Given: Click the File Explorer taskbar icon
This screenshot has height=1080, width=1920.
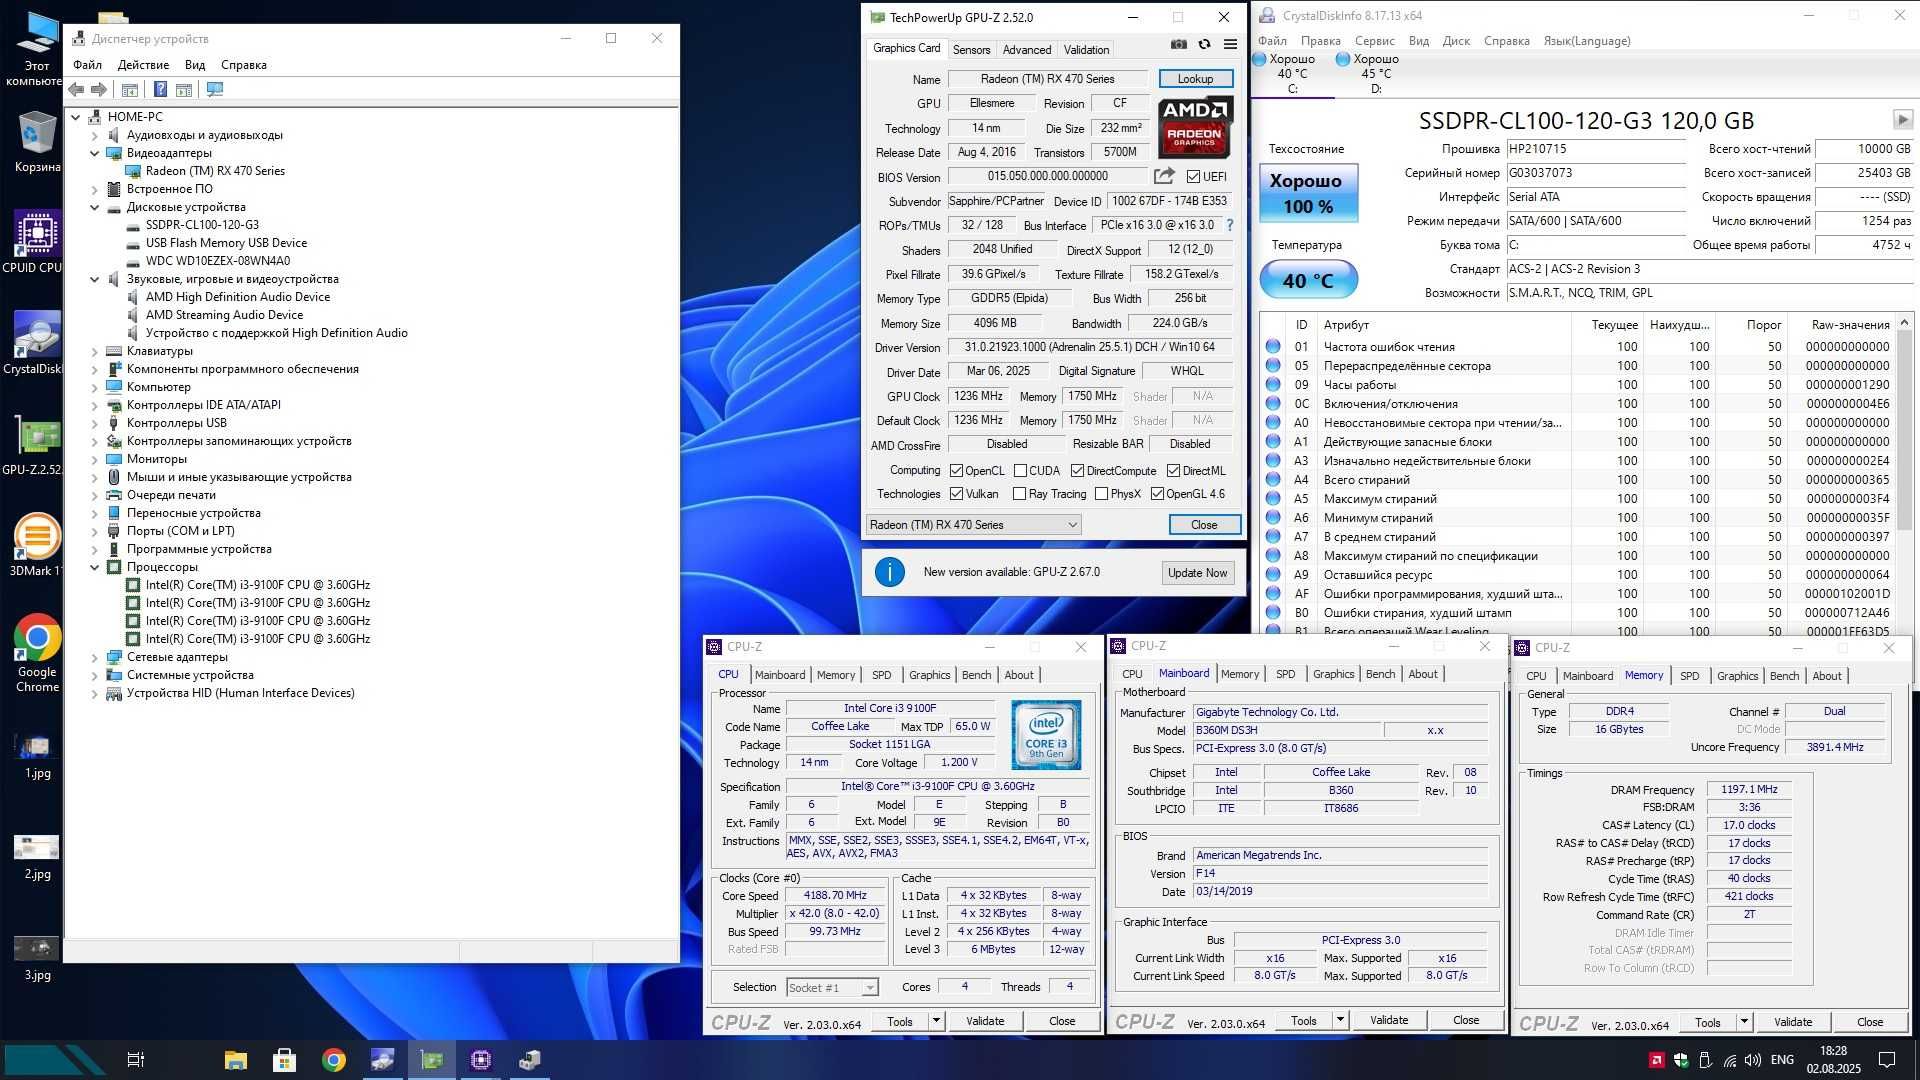Looking at the screenshot, I should [236, 1060].
